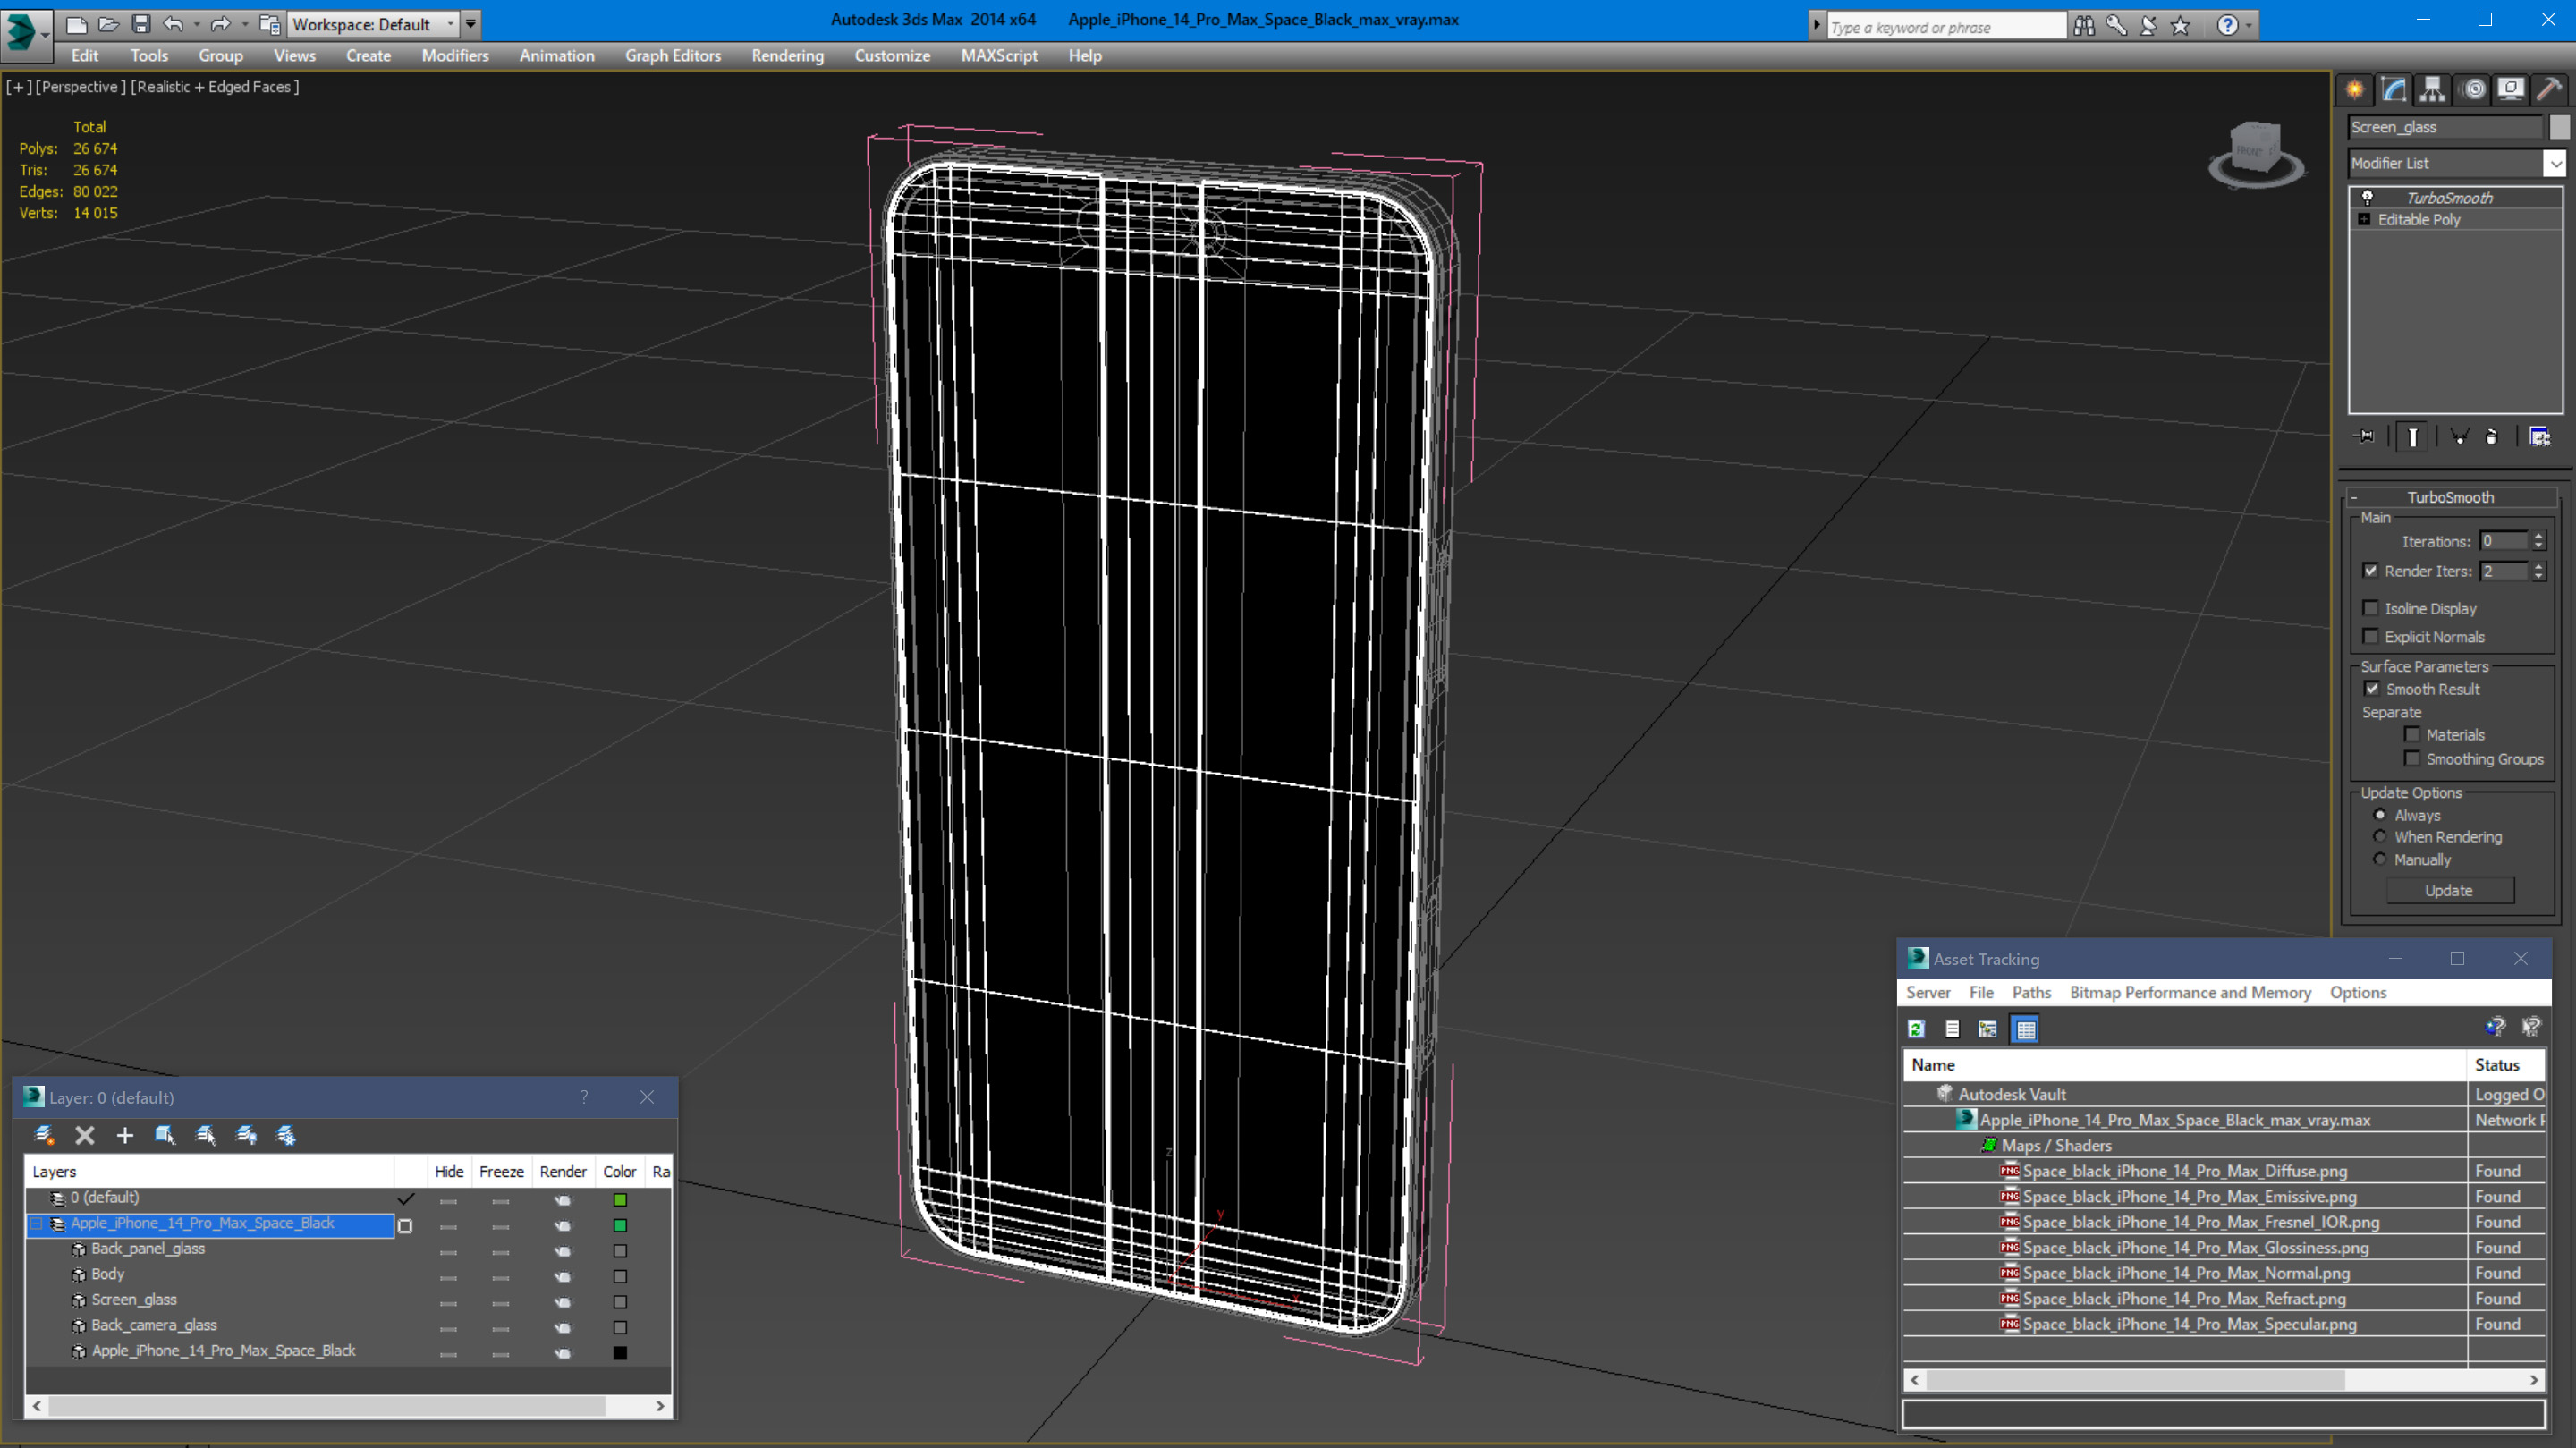The image size is (2576, 1448).
Task: Open the Display command panel tab
Action: [2510, 89]
